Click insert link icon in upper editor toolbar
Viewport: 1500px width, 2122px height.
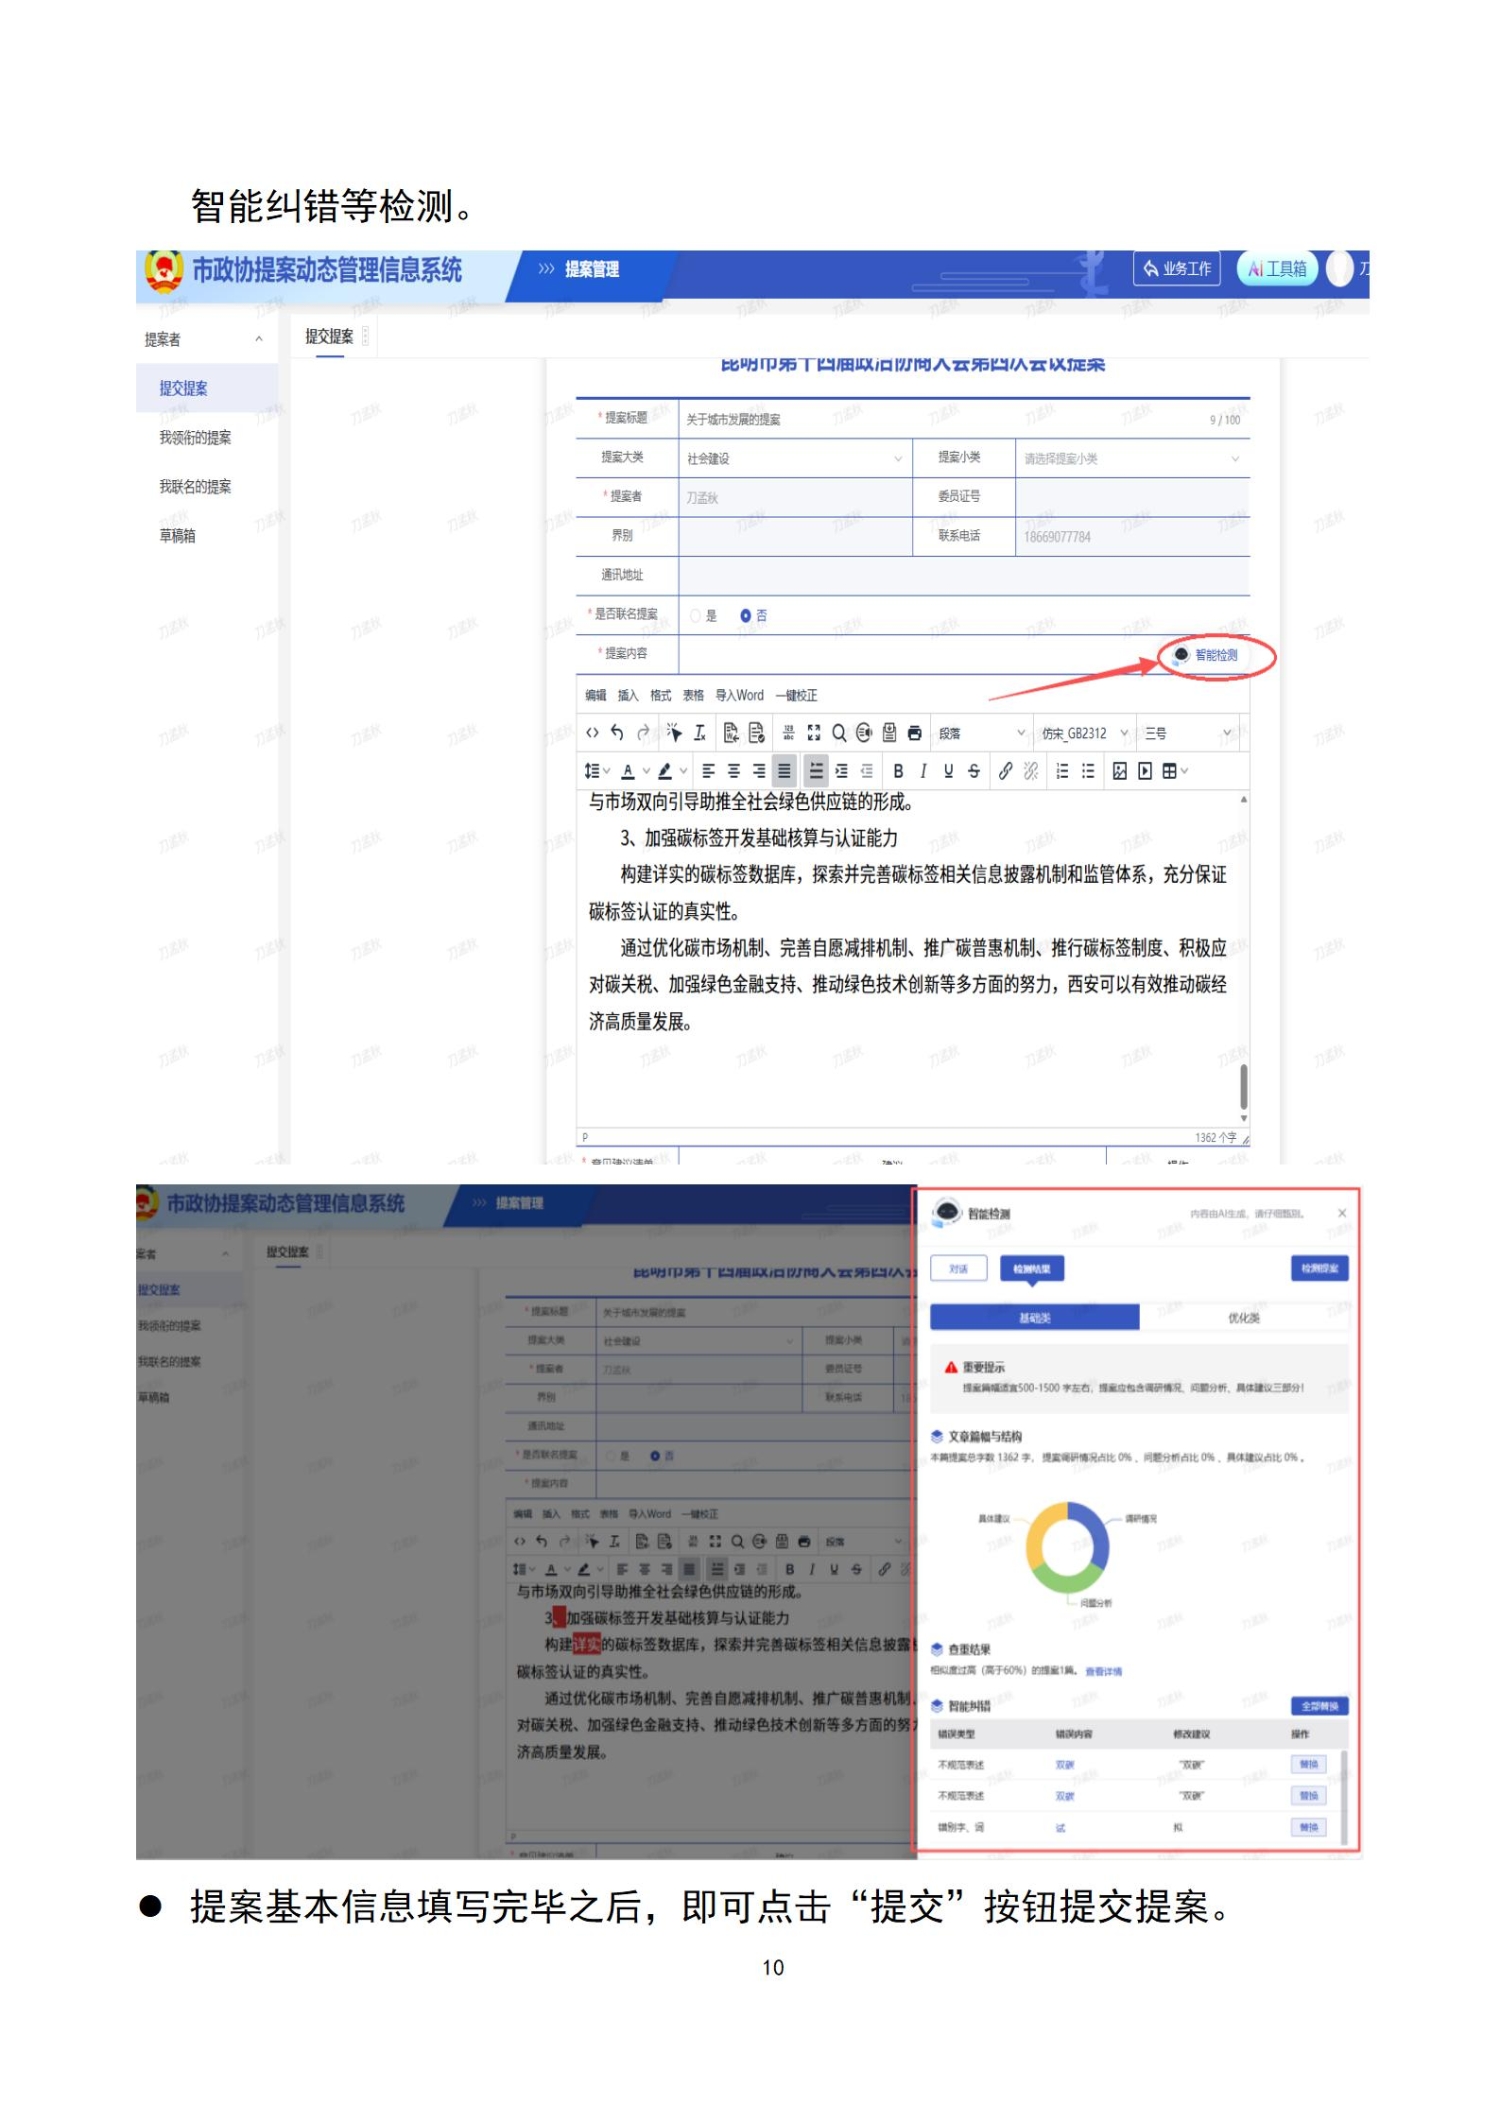(1005, 771)
